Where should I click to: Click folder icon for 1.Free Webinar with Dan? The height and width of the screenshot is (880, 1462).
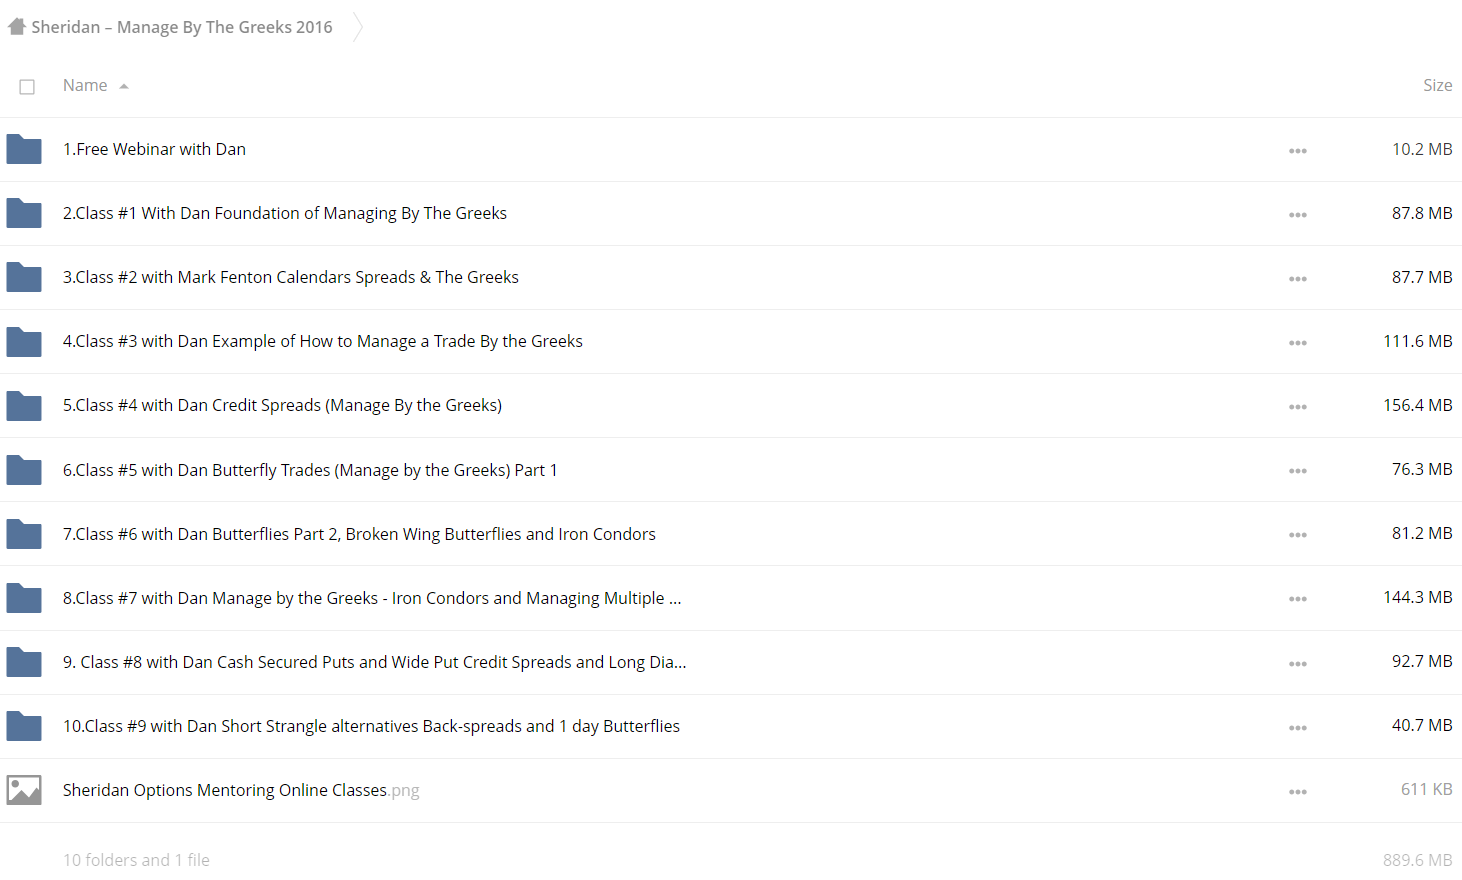tap(24, 150)
